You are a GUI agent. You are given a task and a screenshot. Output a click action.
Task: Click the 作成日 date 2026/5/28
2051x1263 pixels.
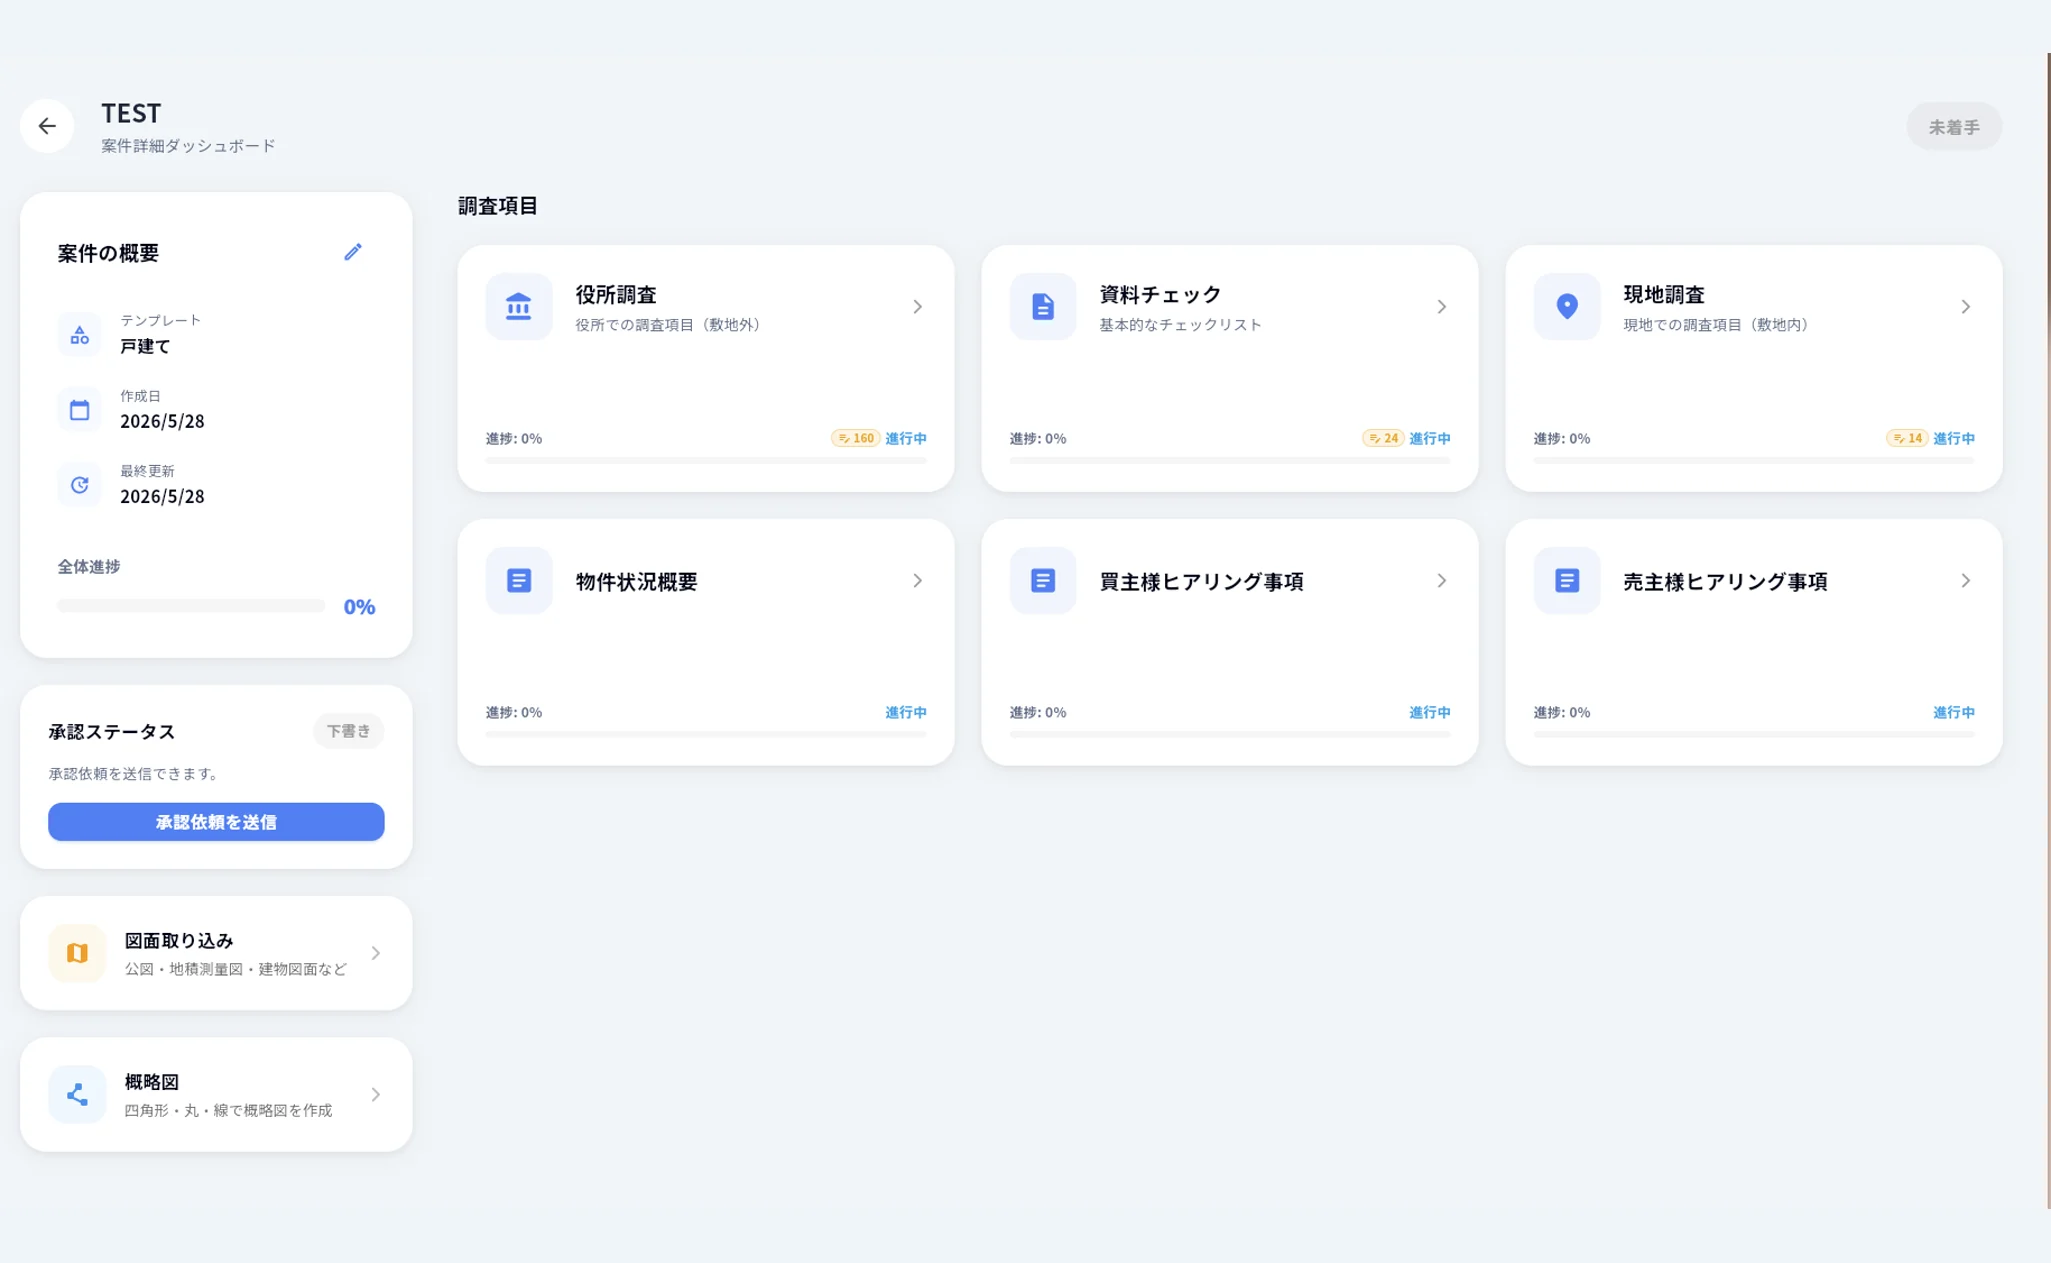click(162, 421)
